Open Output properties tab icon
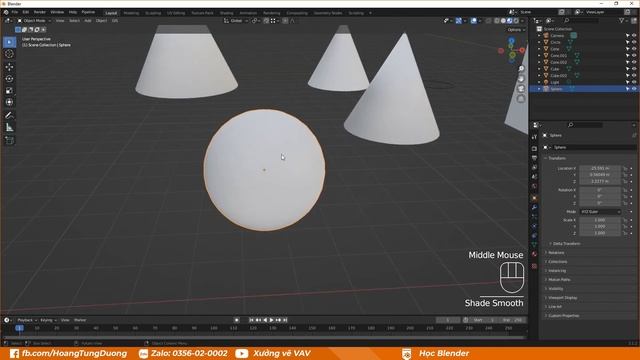This screenshot has width=640, height=360. coord(534,158)
